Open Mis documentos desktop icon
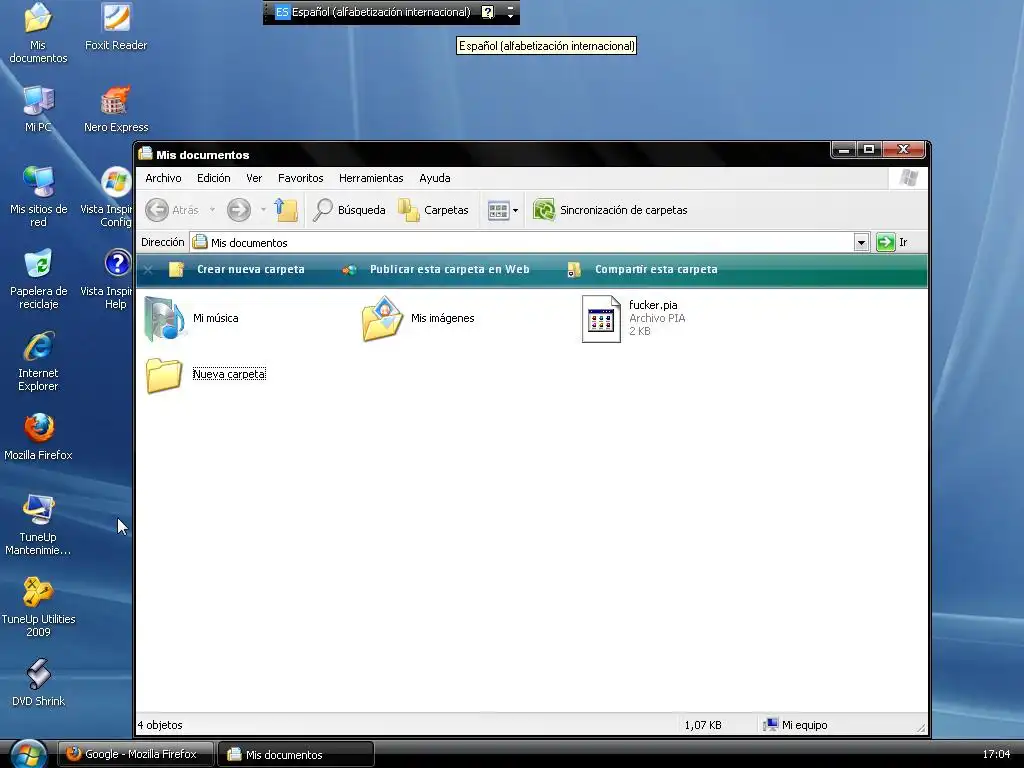Screen dimensions: 1024x768 click(38, 33)
